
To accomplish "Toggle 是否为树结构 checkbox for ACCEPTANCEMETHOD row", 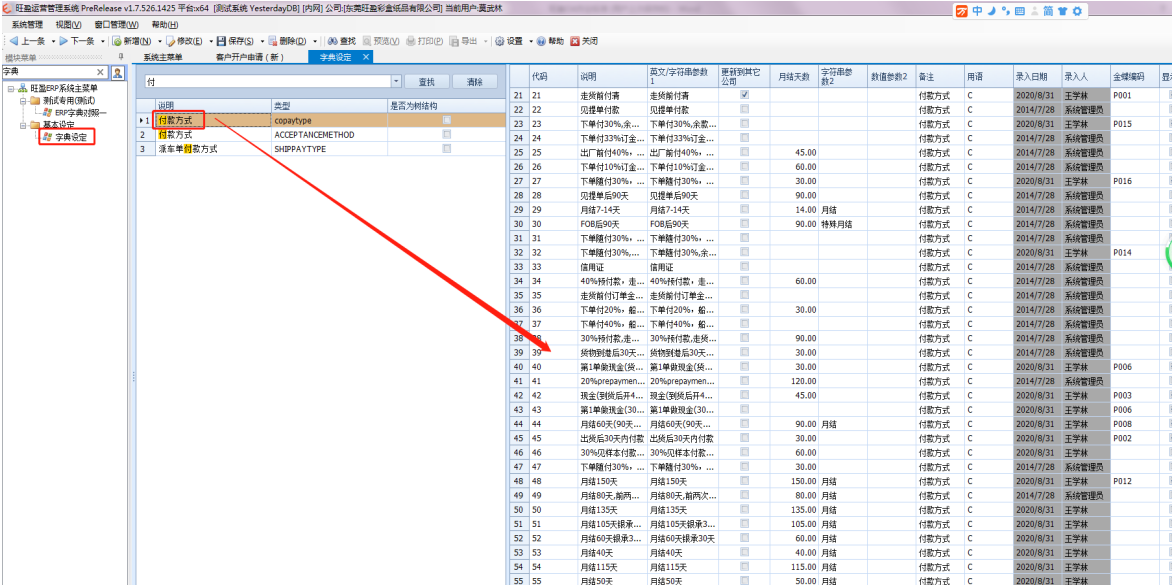I will point(447,135).
